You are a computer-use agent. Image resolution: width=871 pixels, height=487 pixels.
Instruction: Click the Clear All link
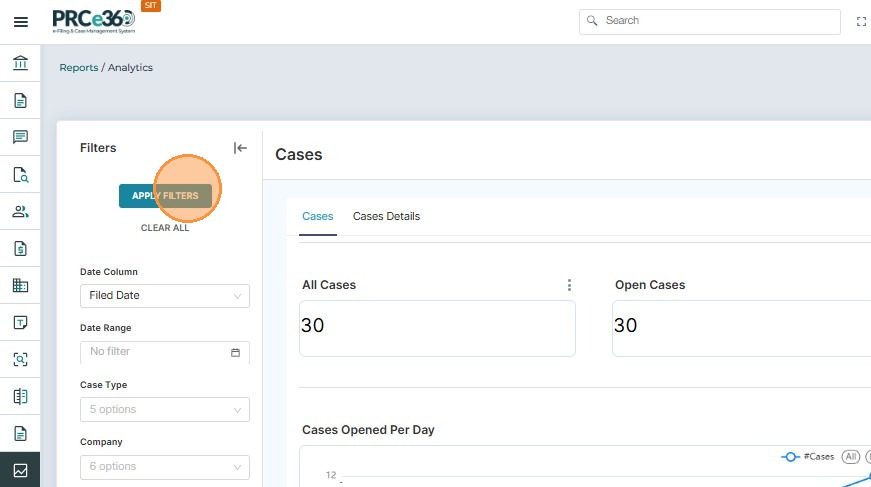[x=165, y=228]
